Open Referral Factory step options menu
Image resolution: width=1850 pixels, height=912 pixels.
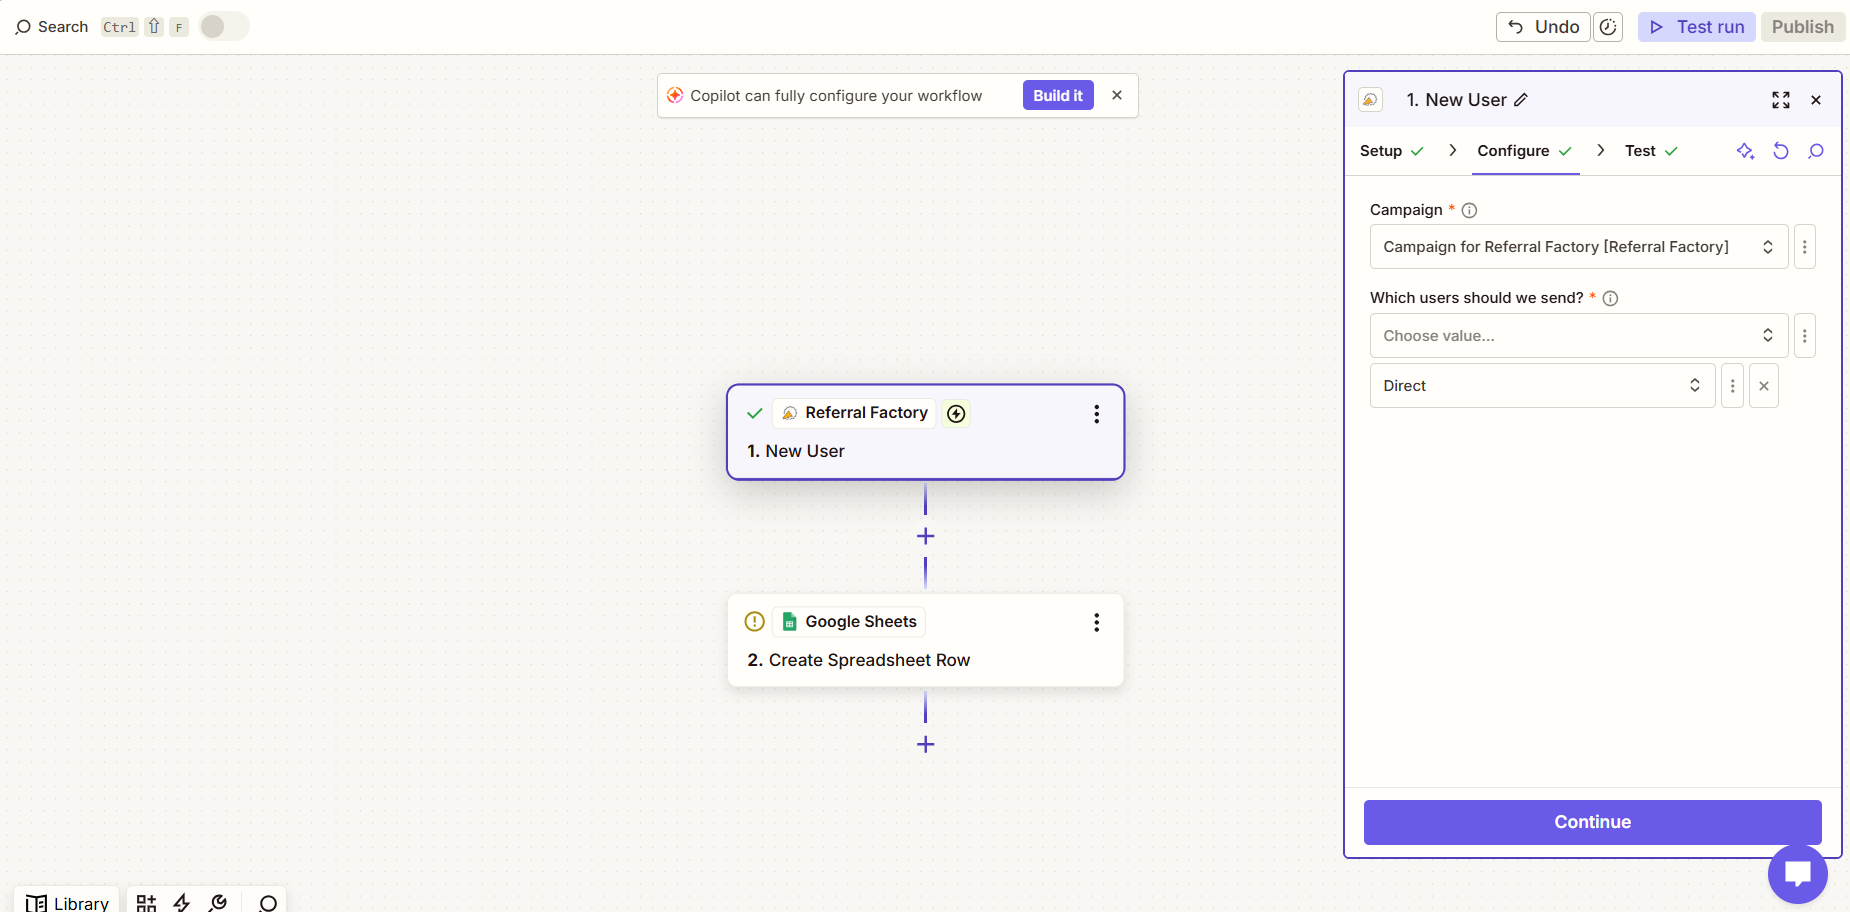point(1097,414)
